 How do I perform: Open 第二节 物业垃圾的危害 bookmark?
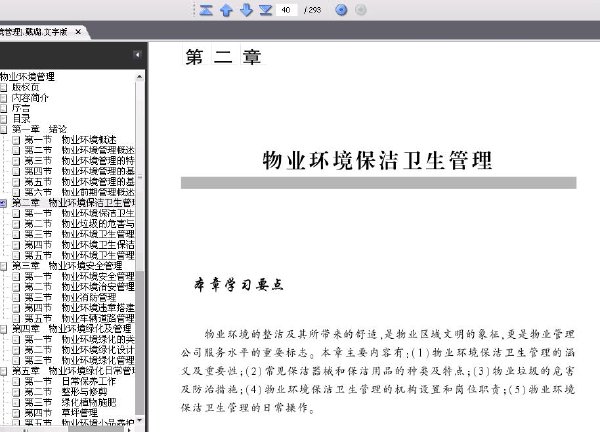point(80,224)
